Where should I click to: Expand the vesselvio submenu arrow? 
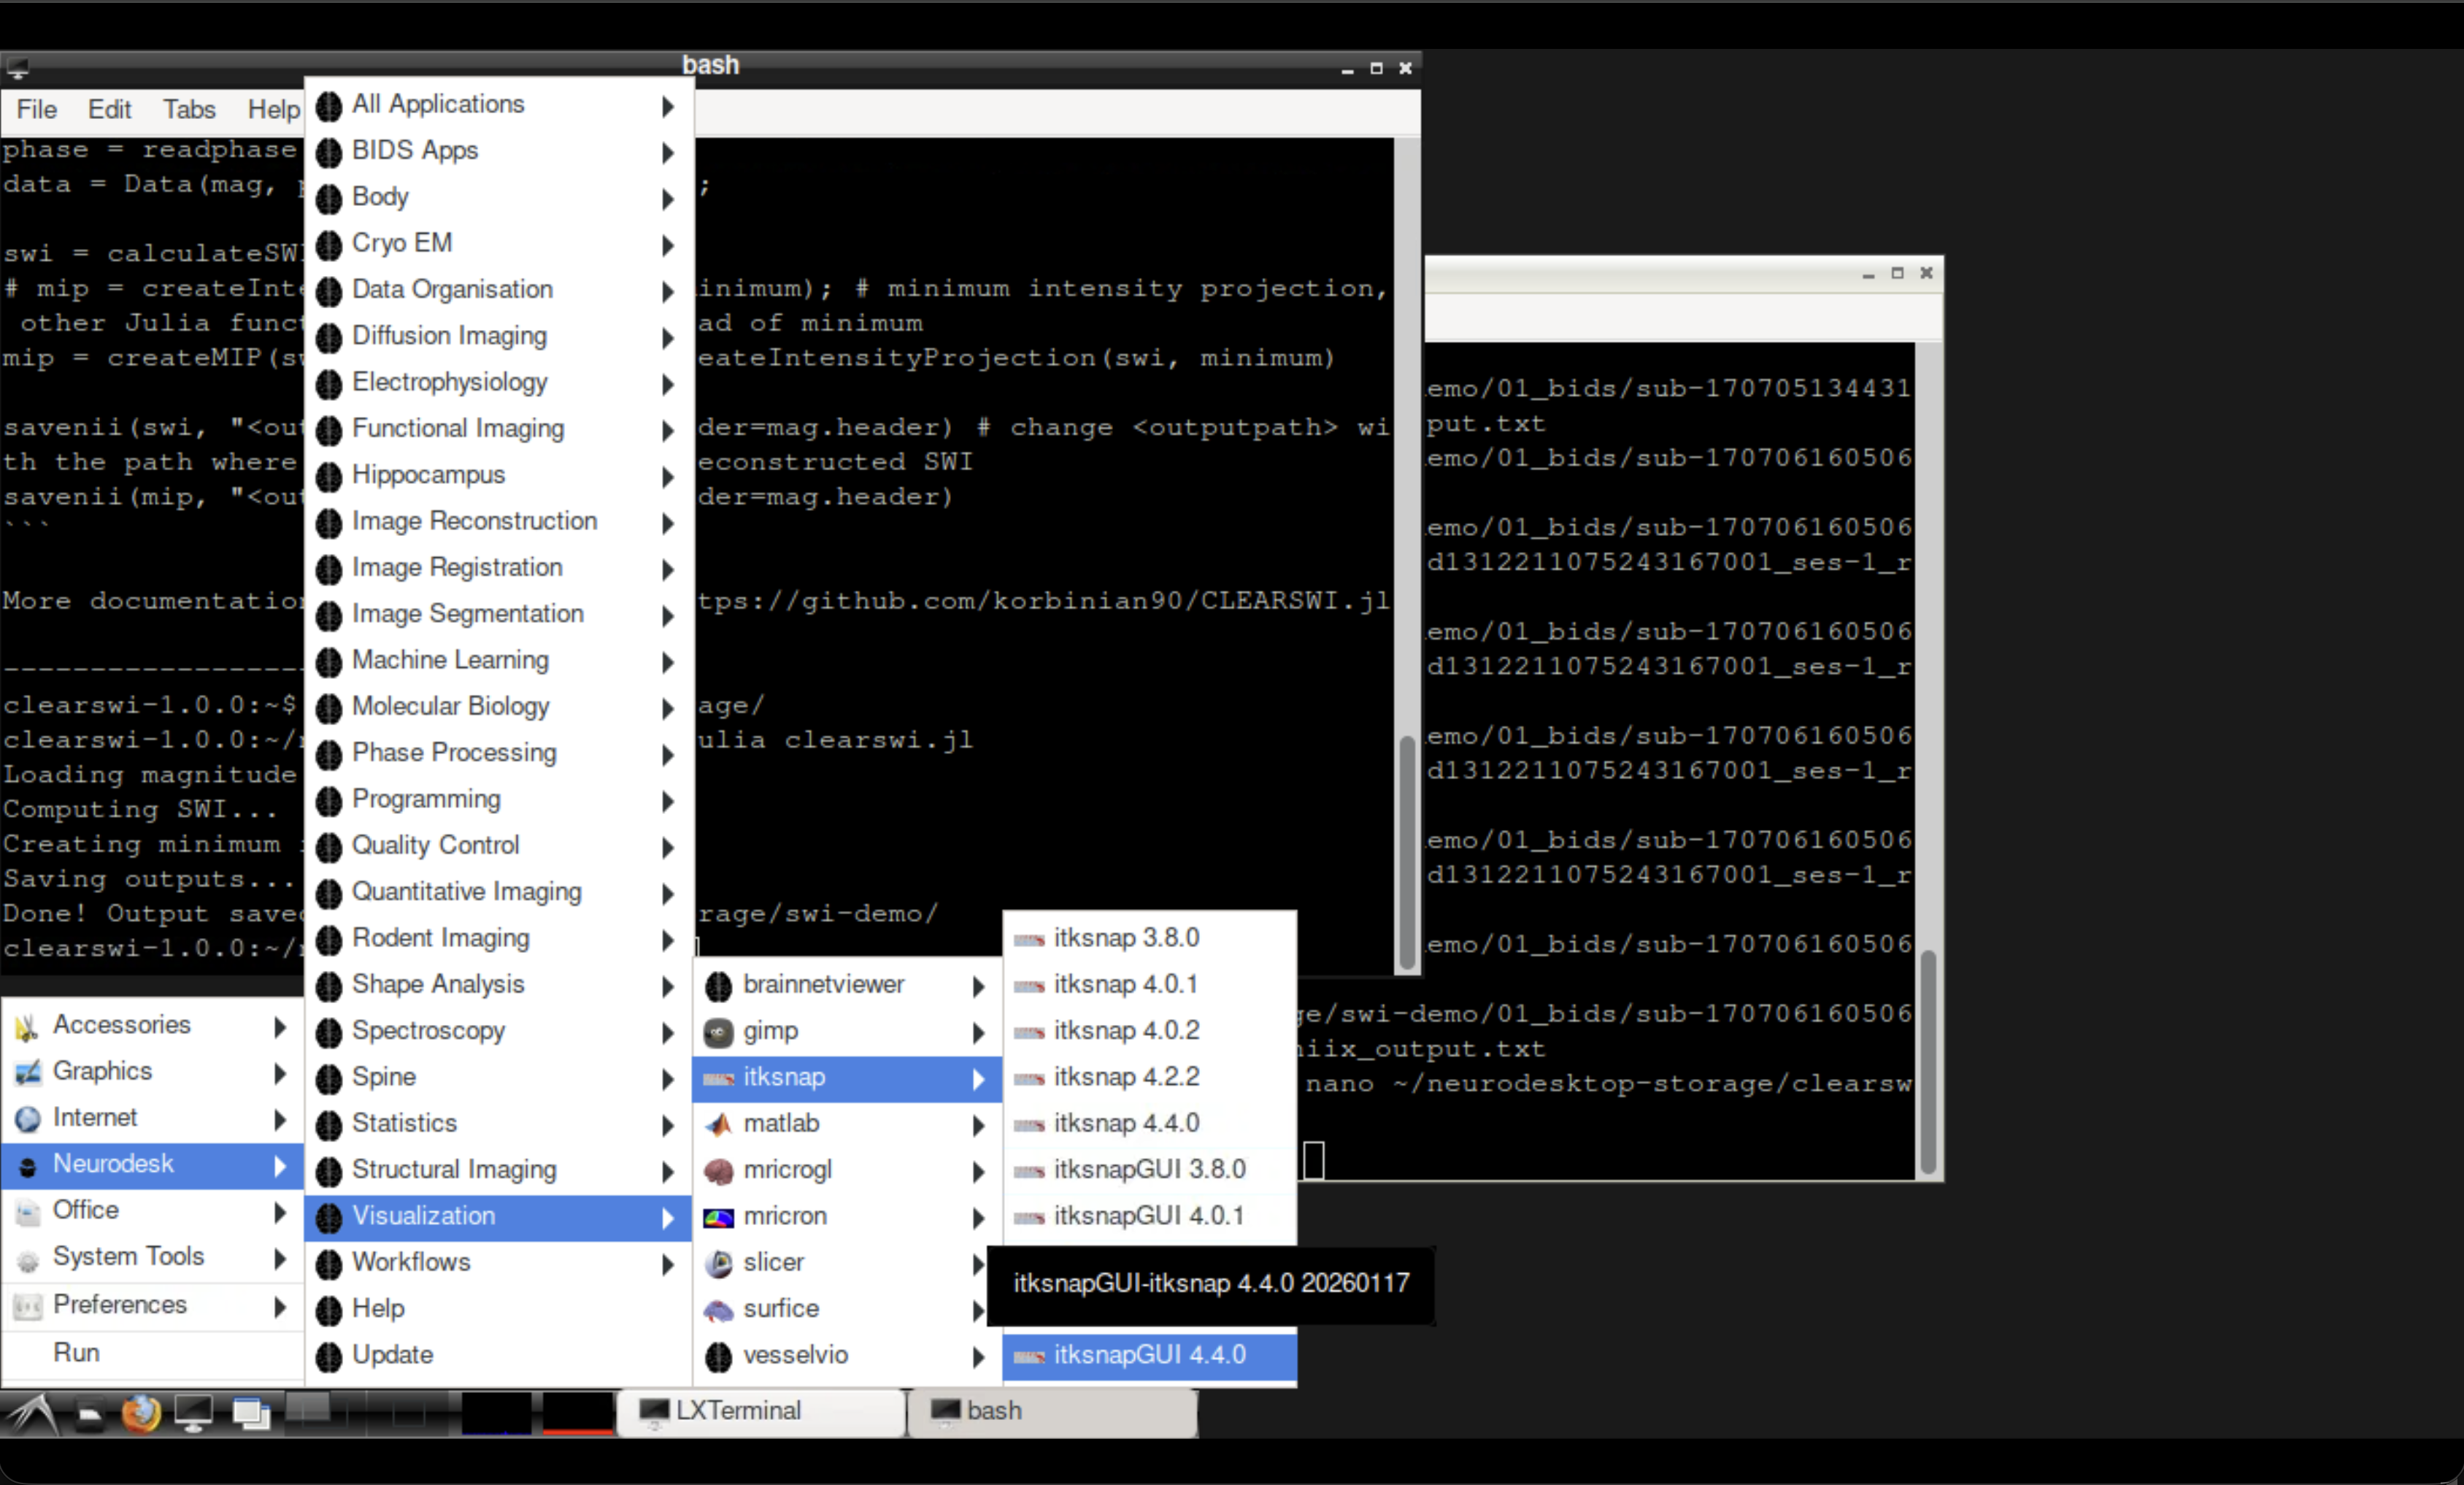coord(979,1356)
